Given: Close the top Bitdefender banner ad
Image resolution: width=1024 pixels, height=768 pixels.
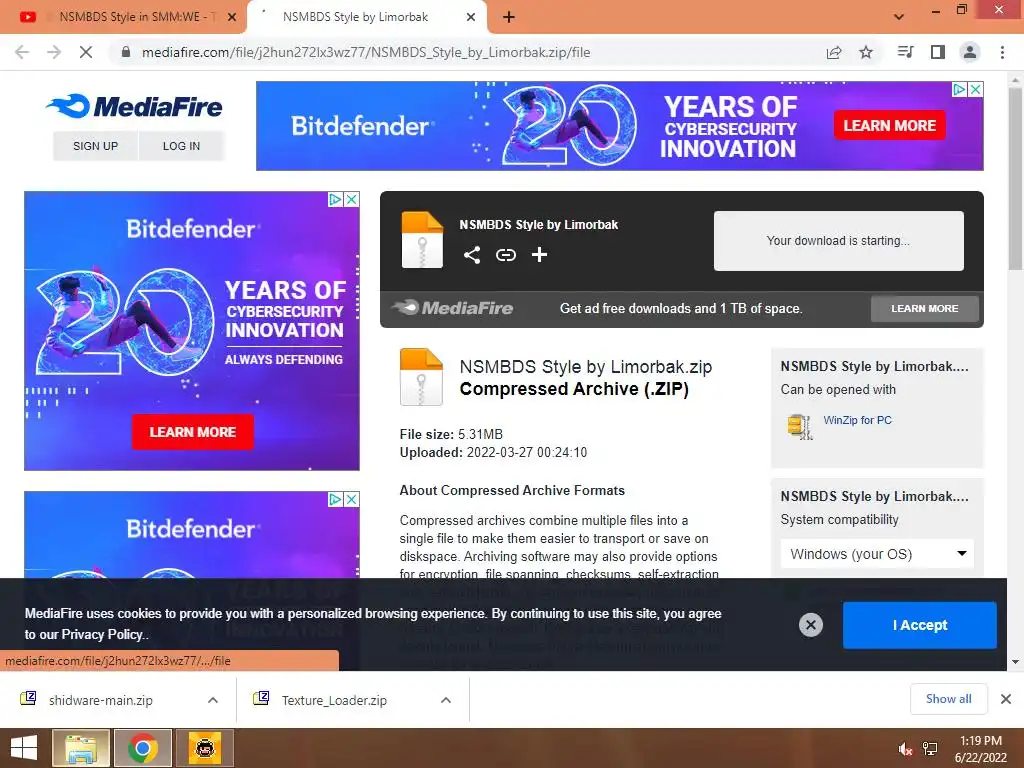Looking at the screenshot, I should (x=976, y=89).
